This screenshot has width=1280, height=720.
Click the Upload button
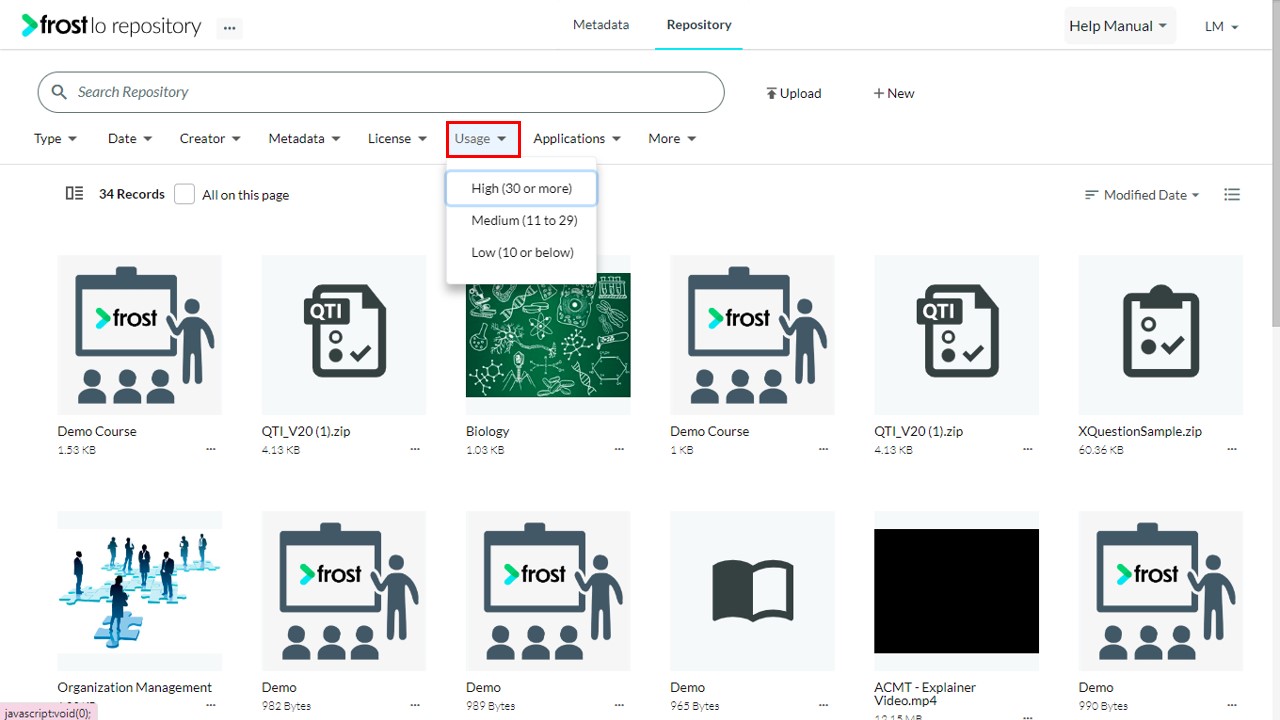[793, 93]
